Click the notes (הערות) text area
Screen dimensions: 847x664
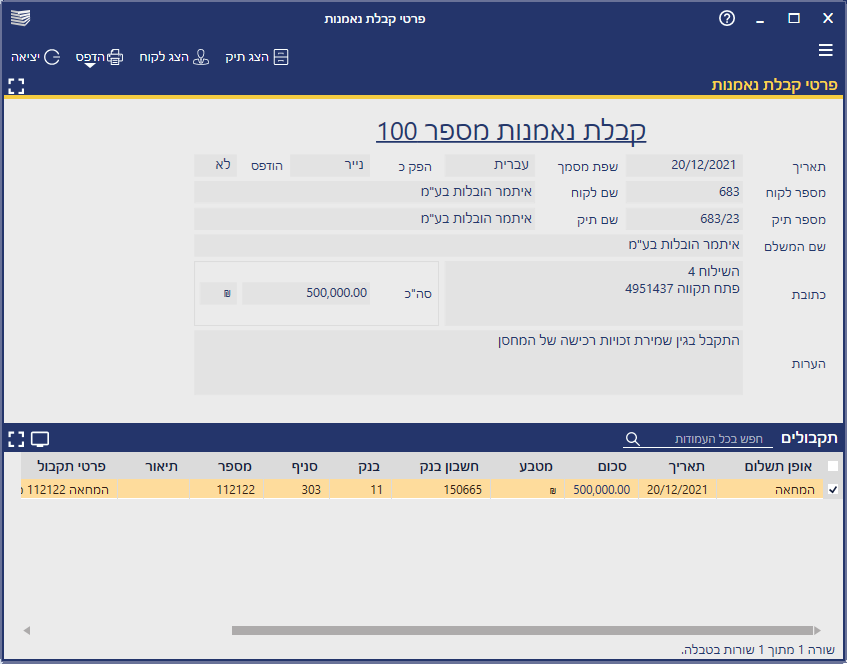coord(468,363)
